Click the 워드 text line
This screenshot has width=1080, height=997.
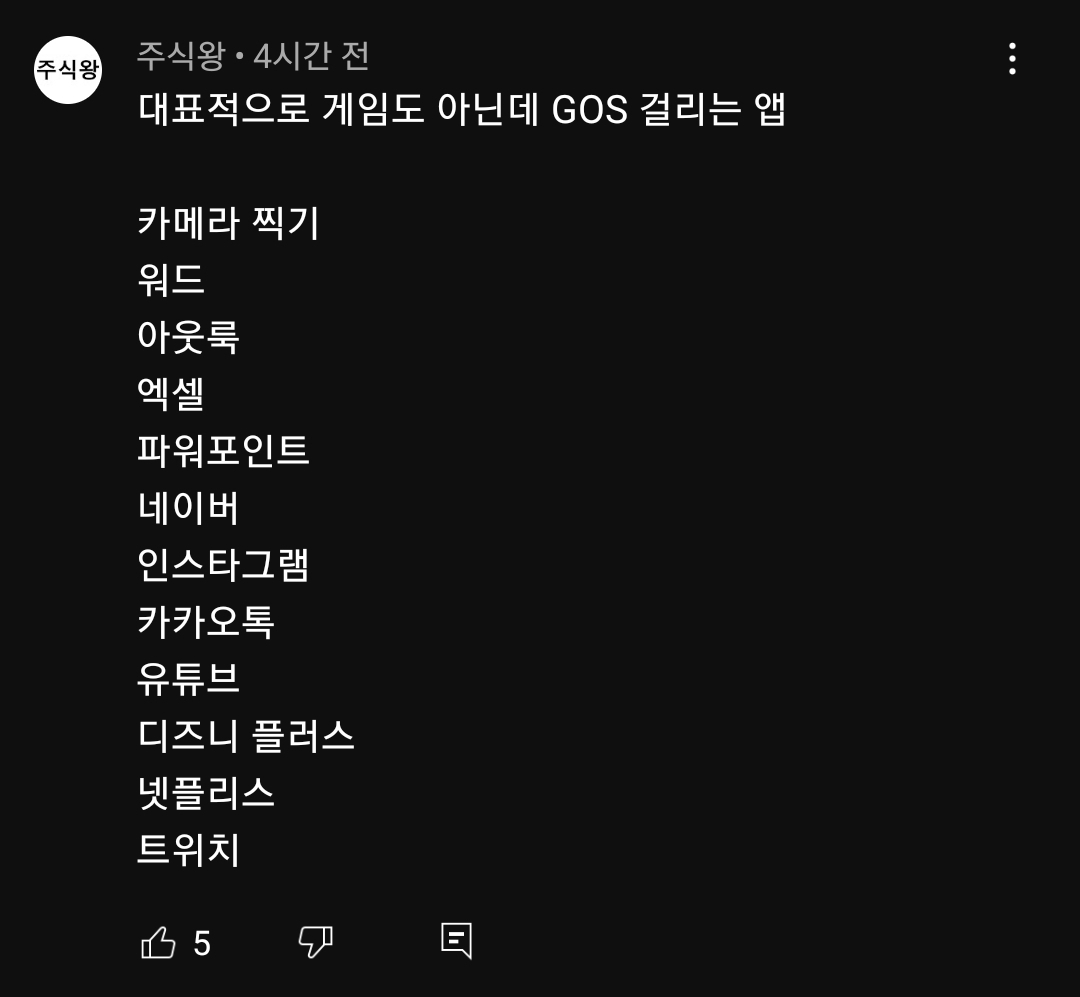coord(171,280)
